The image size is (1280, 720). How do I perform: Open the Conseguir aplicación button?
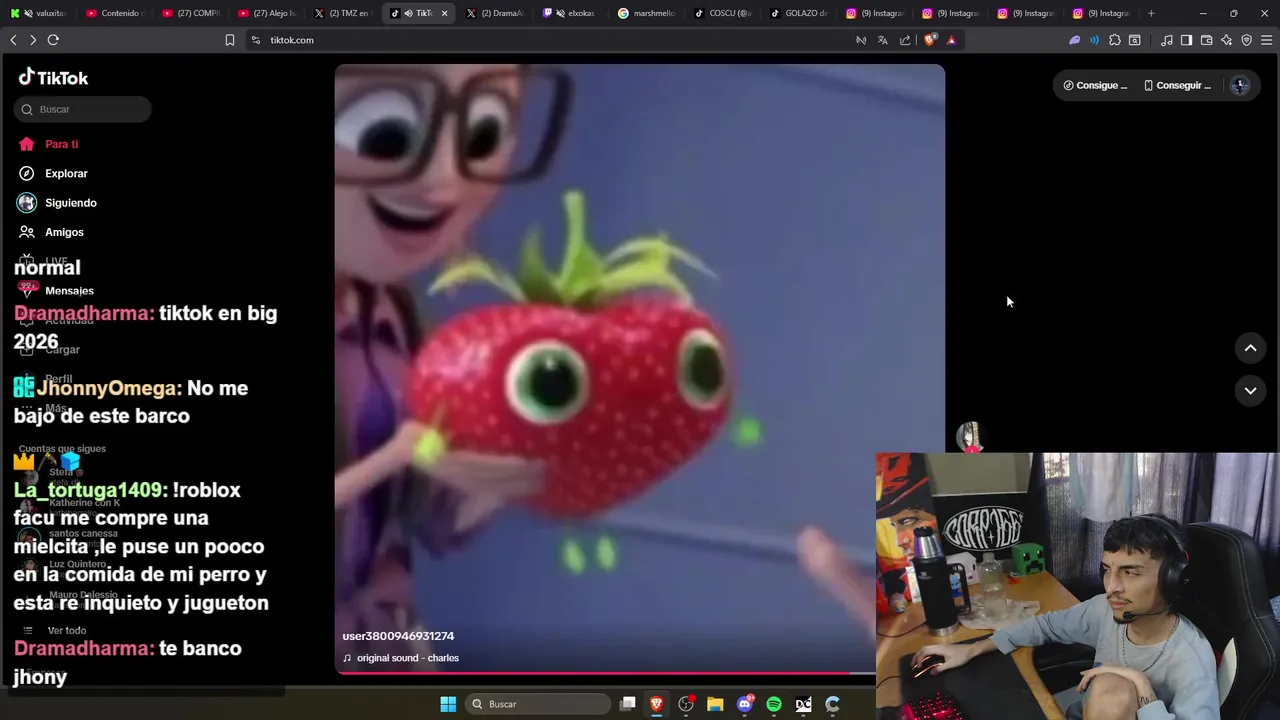[x=1177, y=85]
